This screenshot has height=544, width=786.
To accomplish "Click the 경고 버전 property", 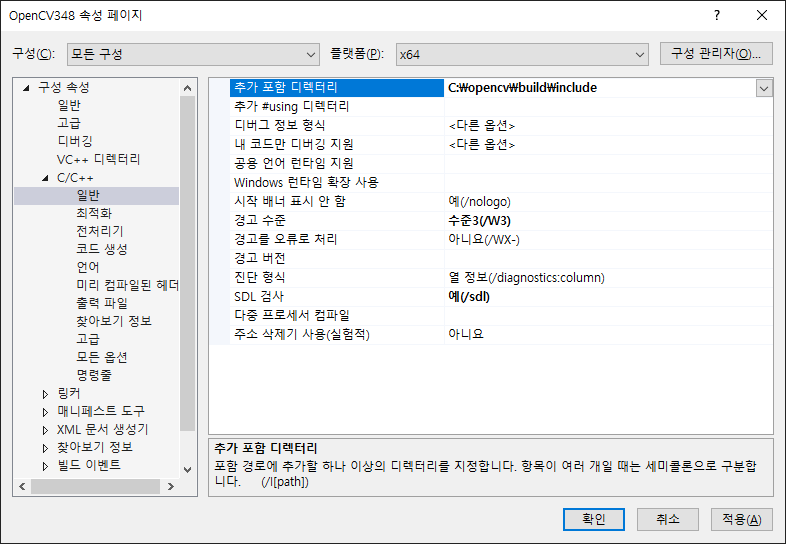I will pos(337,259).
